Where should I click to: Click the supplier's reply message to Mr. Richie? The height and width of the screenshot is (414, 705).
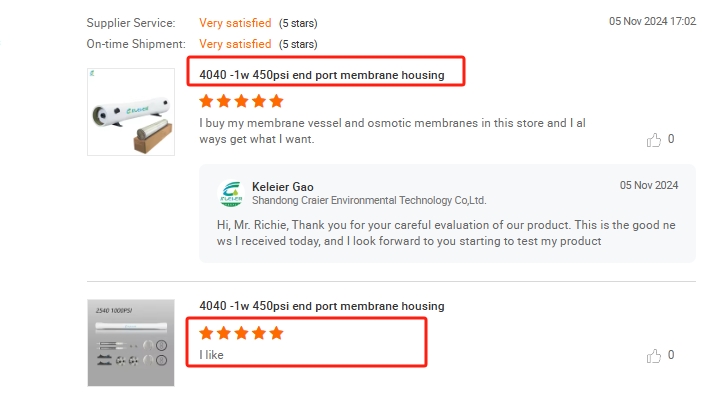click(x=445, y=232)
